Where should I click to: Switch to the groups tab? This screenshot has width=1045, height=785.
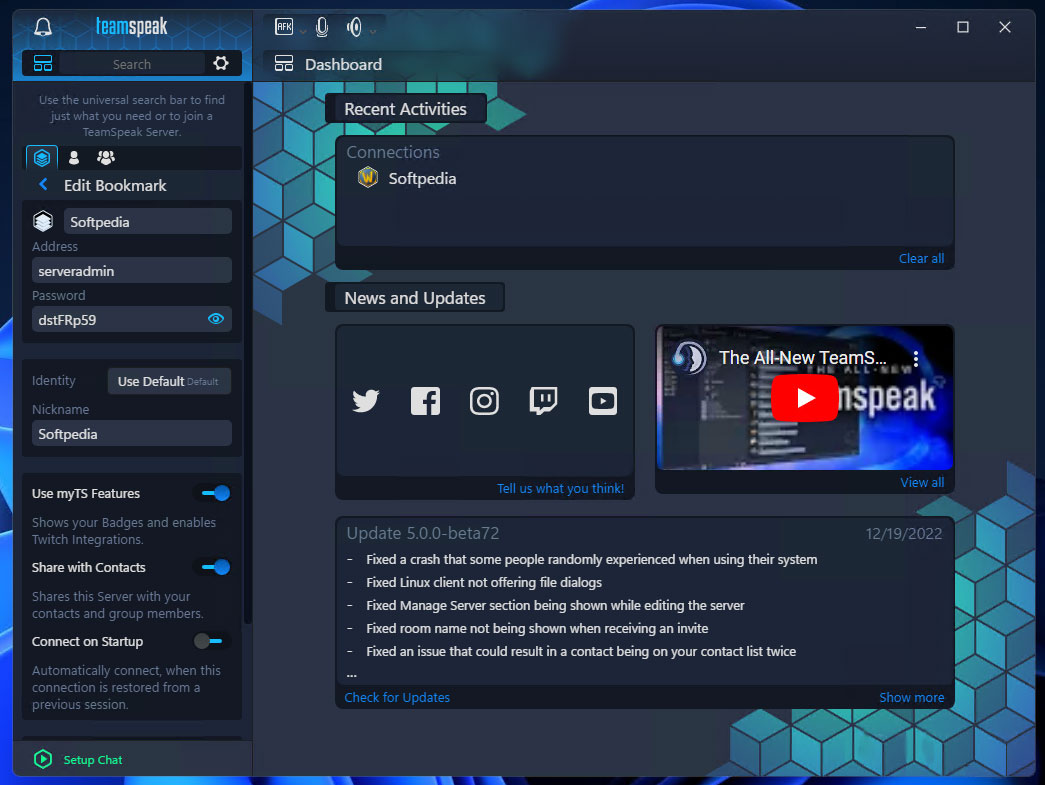[105, 158]
